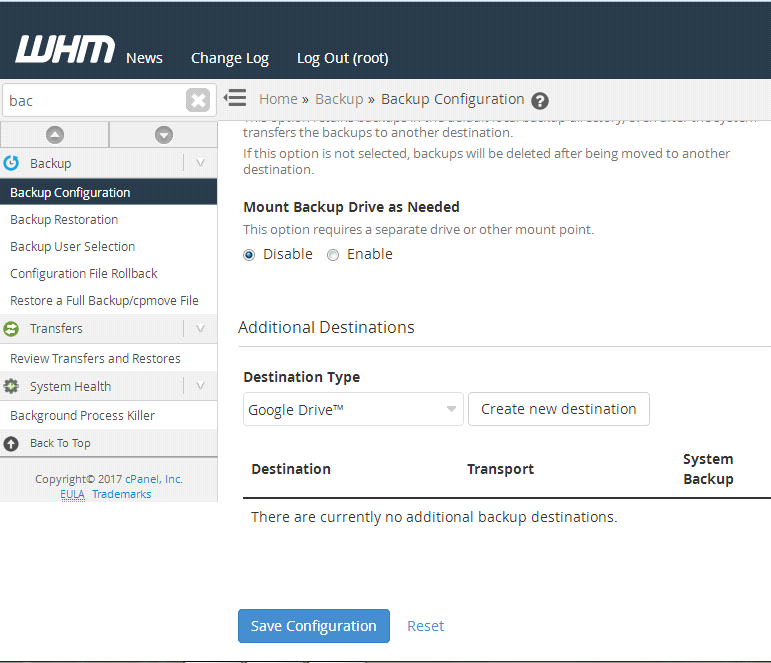This screenshot has width=771, height=663.
Task: Click Create new destination button
Action: 559,409
